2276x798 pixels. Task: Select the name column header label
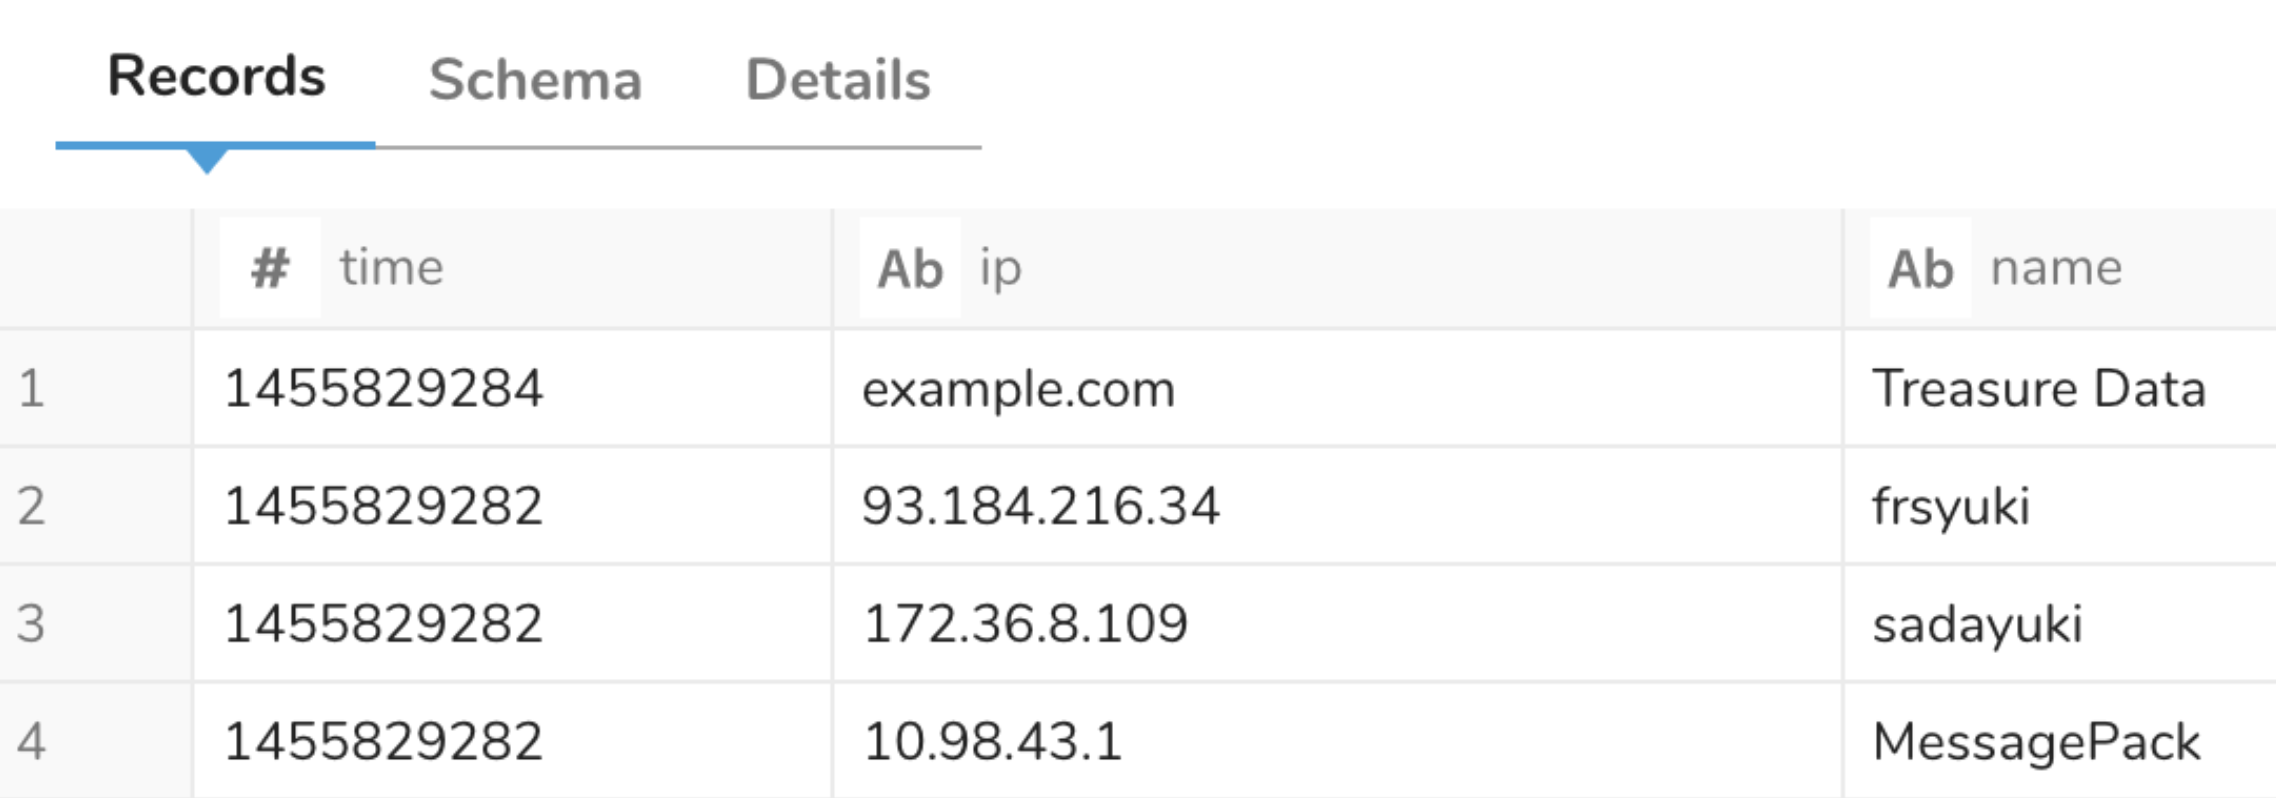tap(2056, 268)
